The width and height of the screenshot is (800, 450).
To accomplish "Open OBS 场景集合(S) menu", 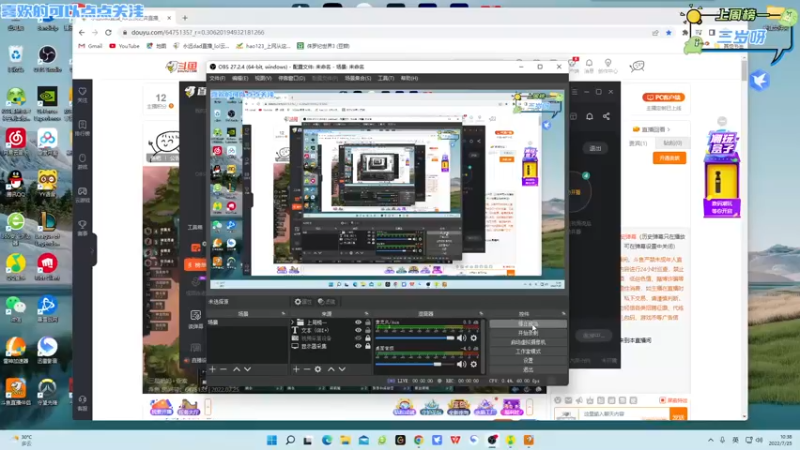I will [358, 78].
